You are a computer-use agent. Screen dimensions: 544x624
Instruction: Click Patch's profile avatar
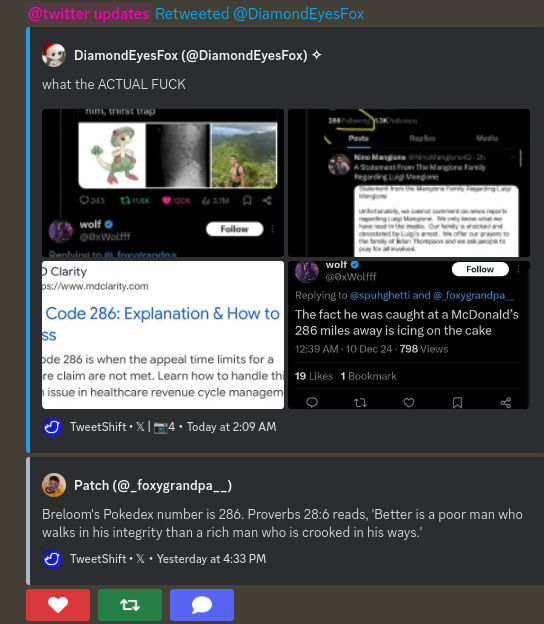tap(54, 485)
